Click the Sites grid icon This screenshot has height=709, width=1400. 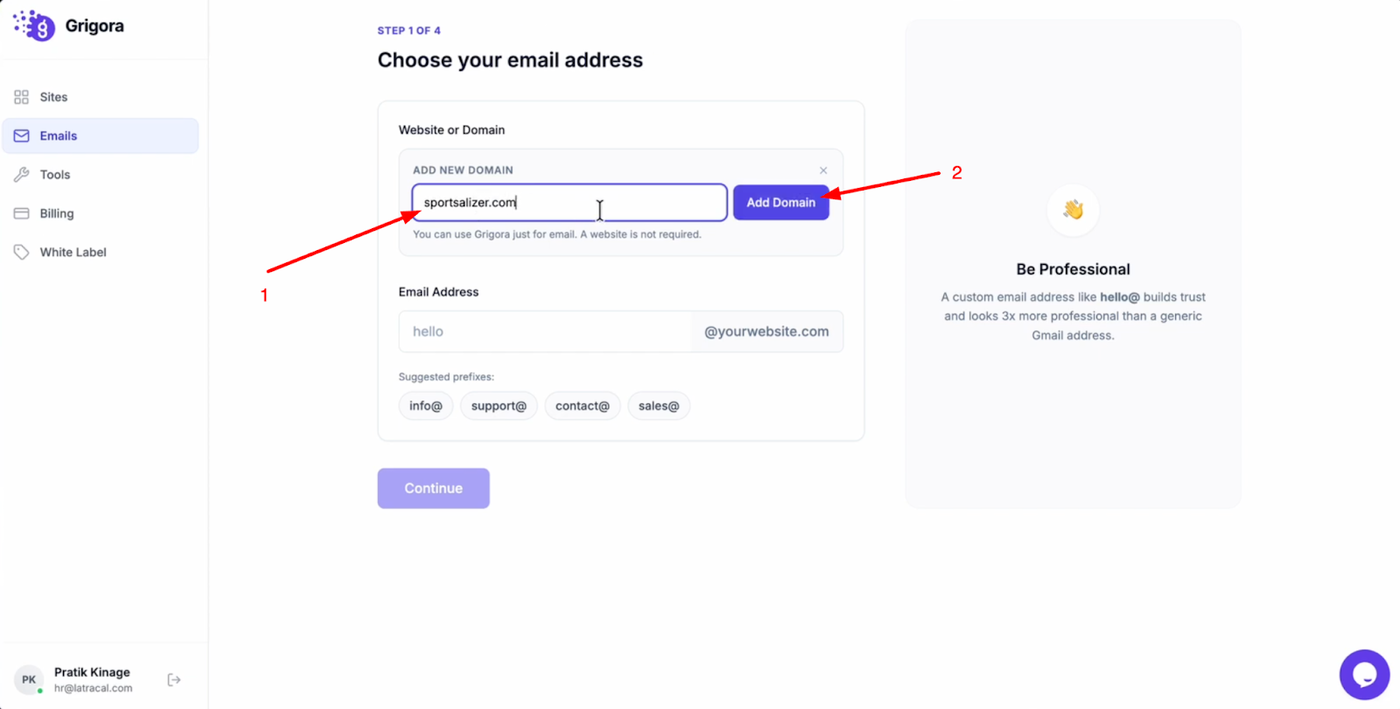tap(21, 97)
